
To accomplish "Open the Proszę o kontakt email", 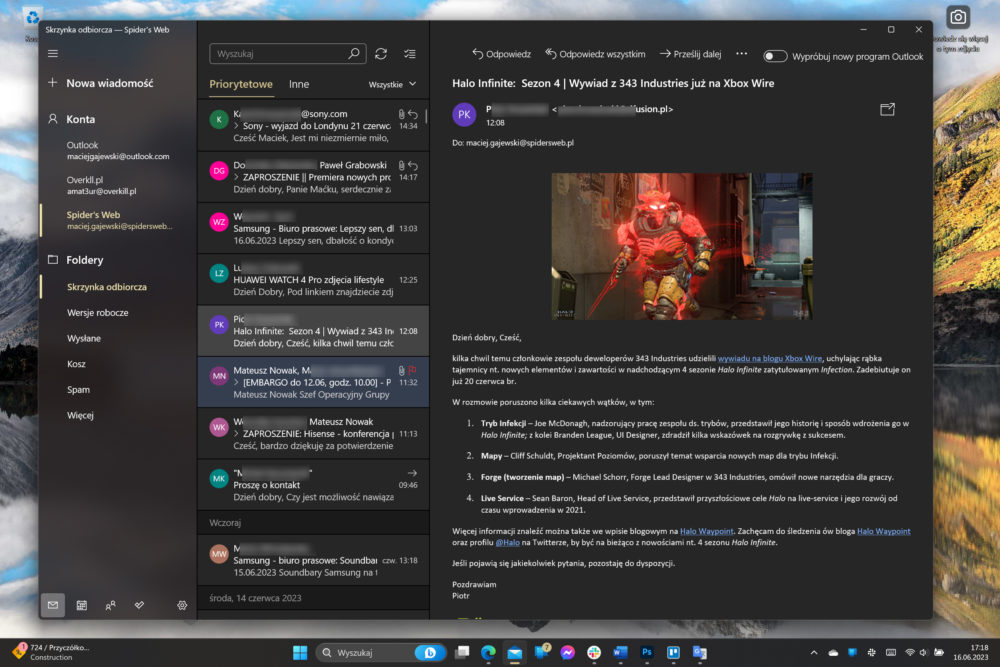I will pyautogui.click(x=313, y=485).
